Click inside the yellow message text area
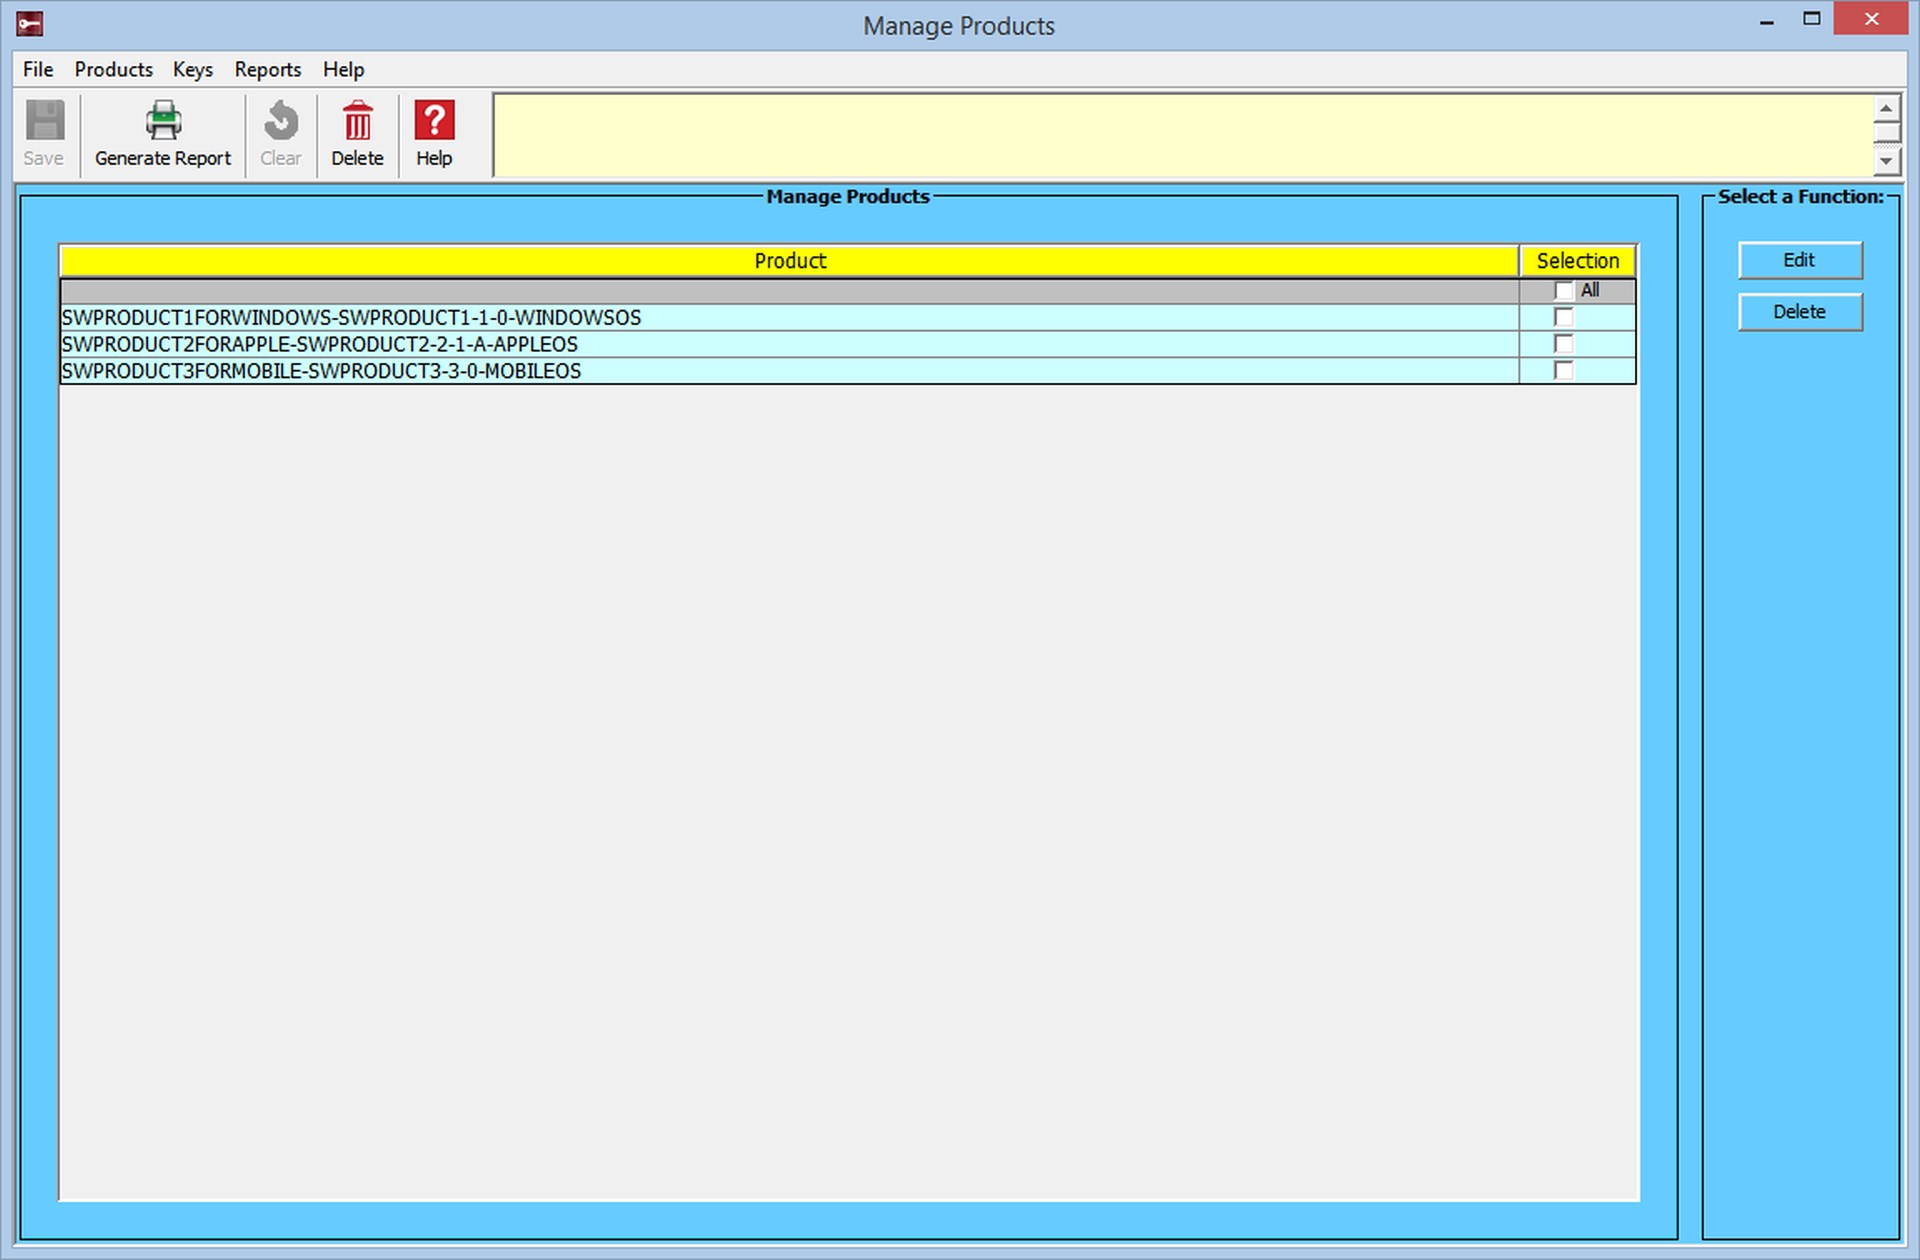Image resolution: width=1920 pixels, height=1260 pixels. [x=1183, y=135]
